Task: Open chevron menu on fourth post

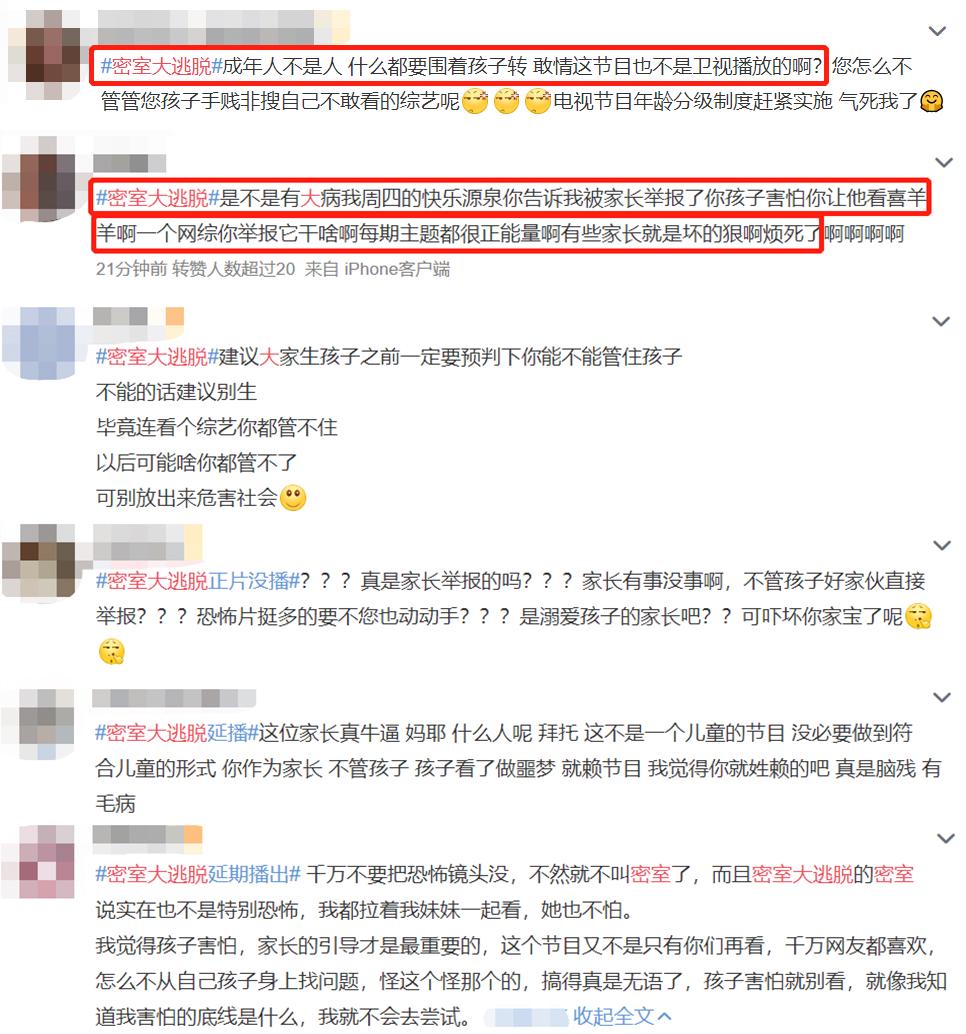Action: [941, 545]
